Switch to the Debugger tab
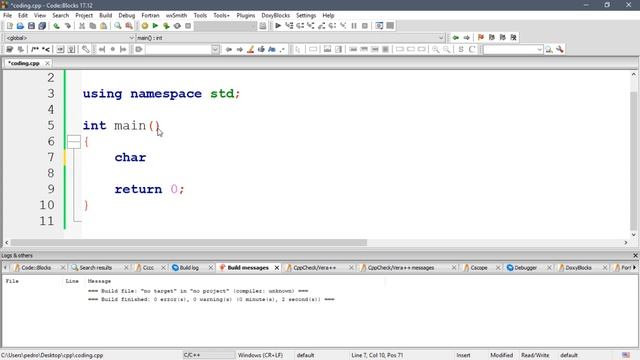The height and width of the screenshot is (360, 640). pos(525,268)
